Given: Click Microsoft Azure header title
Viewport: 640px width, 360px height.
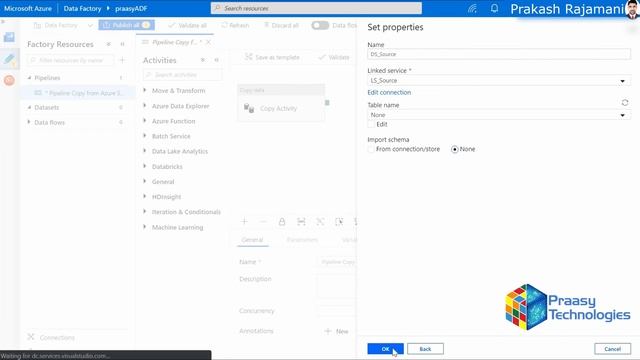Looking at the screenshot, I should tap(28, 8).
